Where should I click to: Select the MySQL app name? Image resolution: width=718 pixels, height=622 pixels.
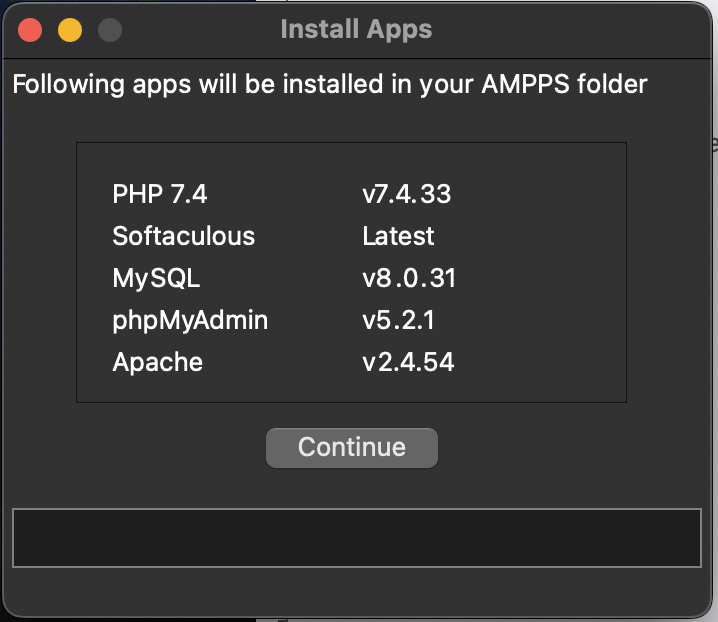pos(156,278)
